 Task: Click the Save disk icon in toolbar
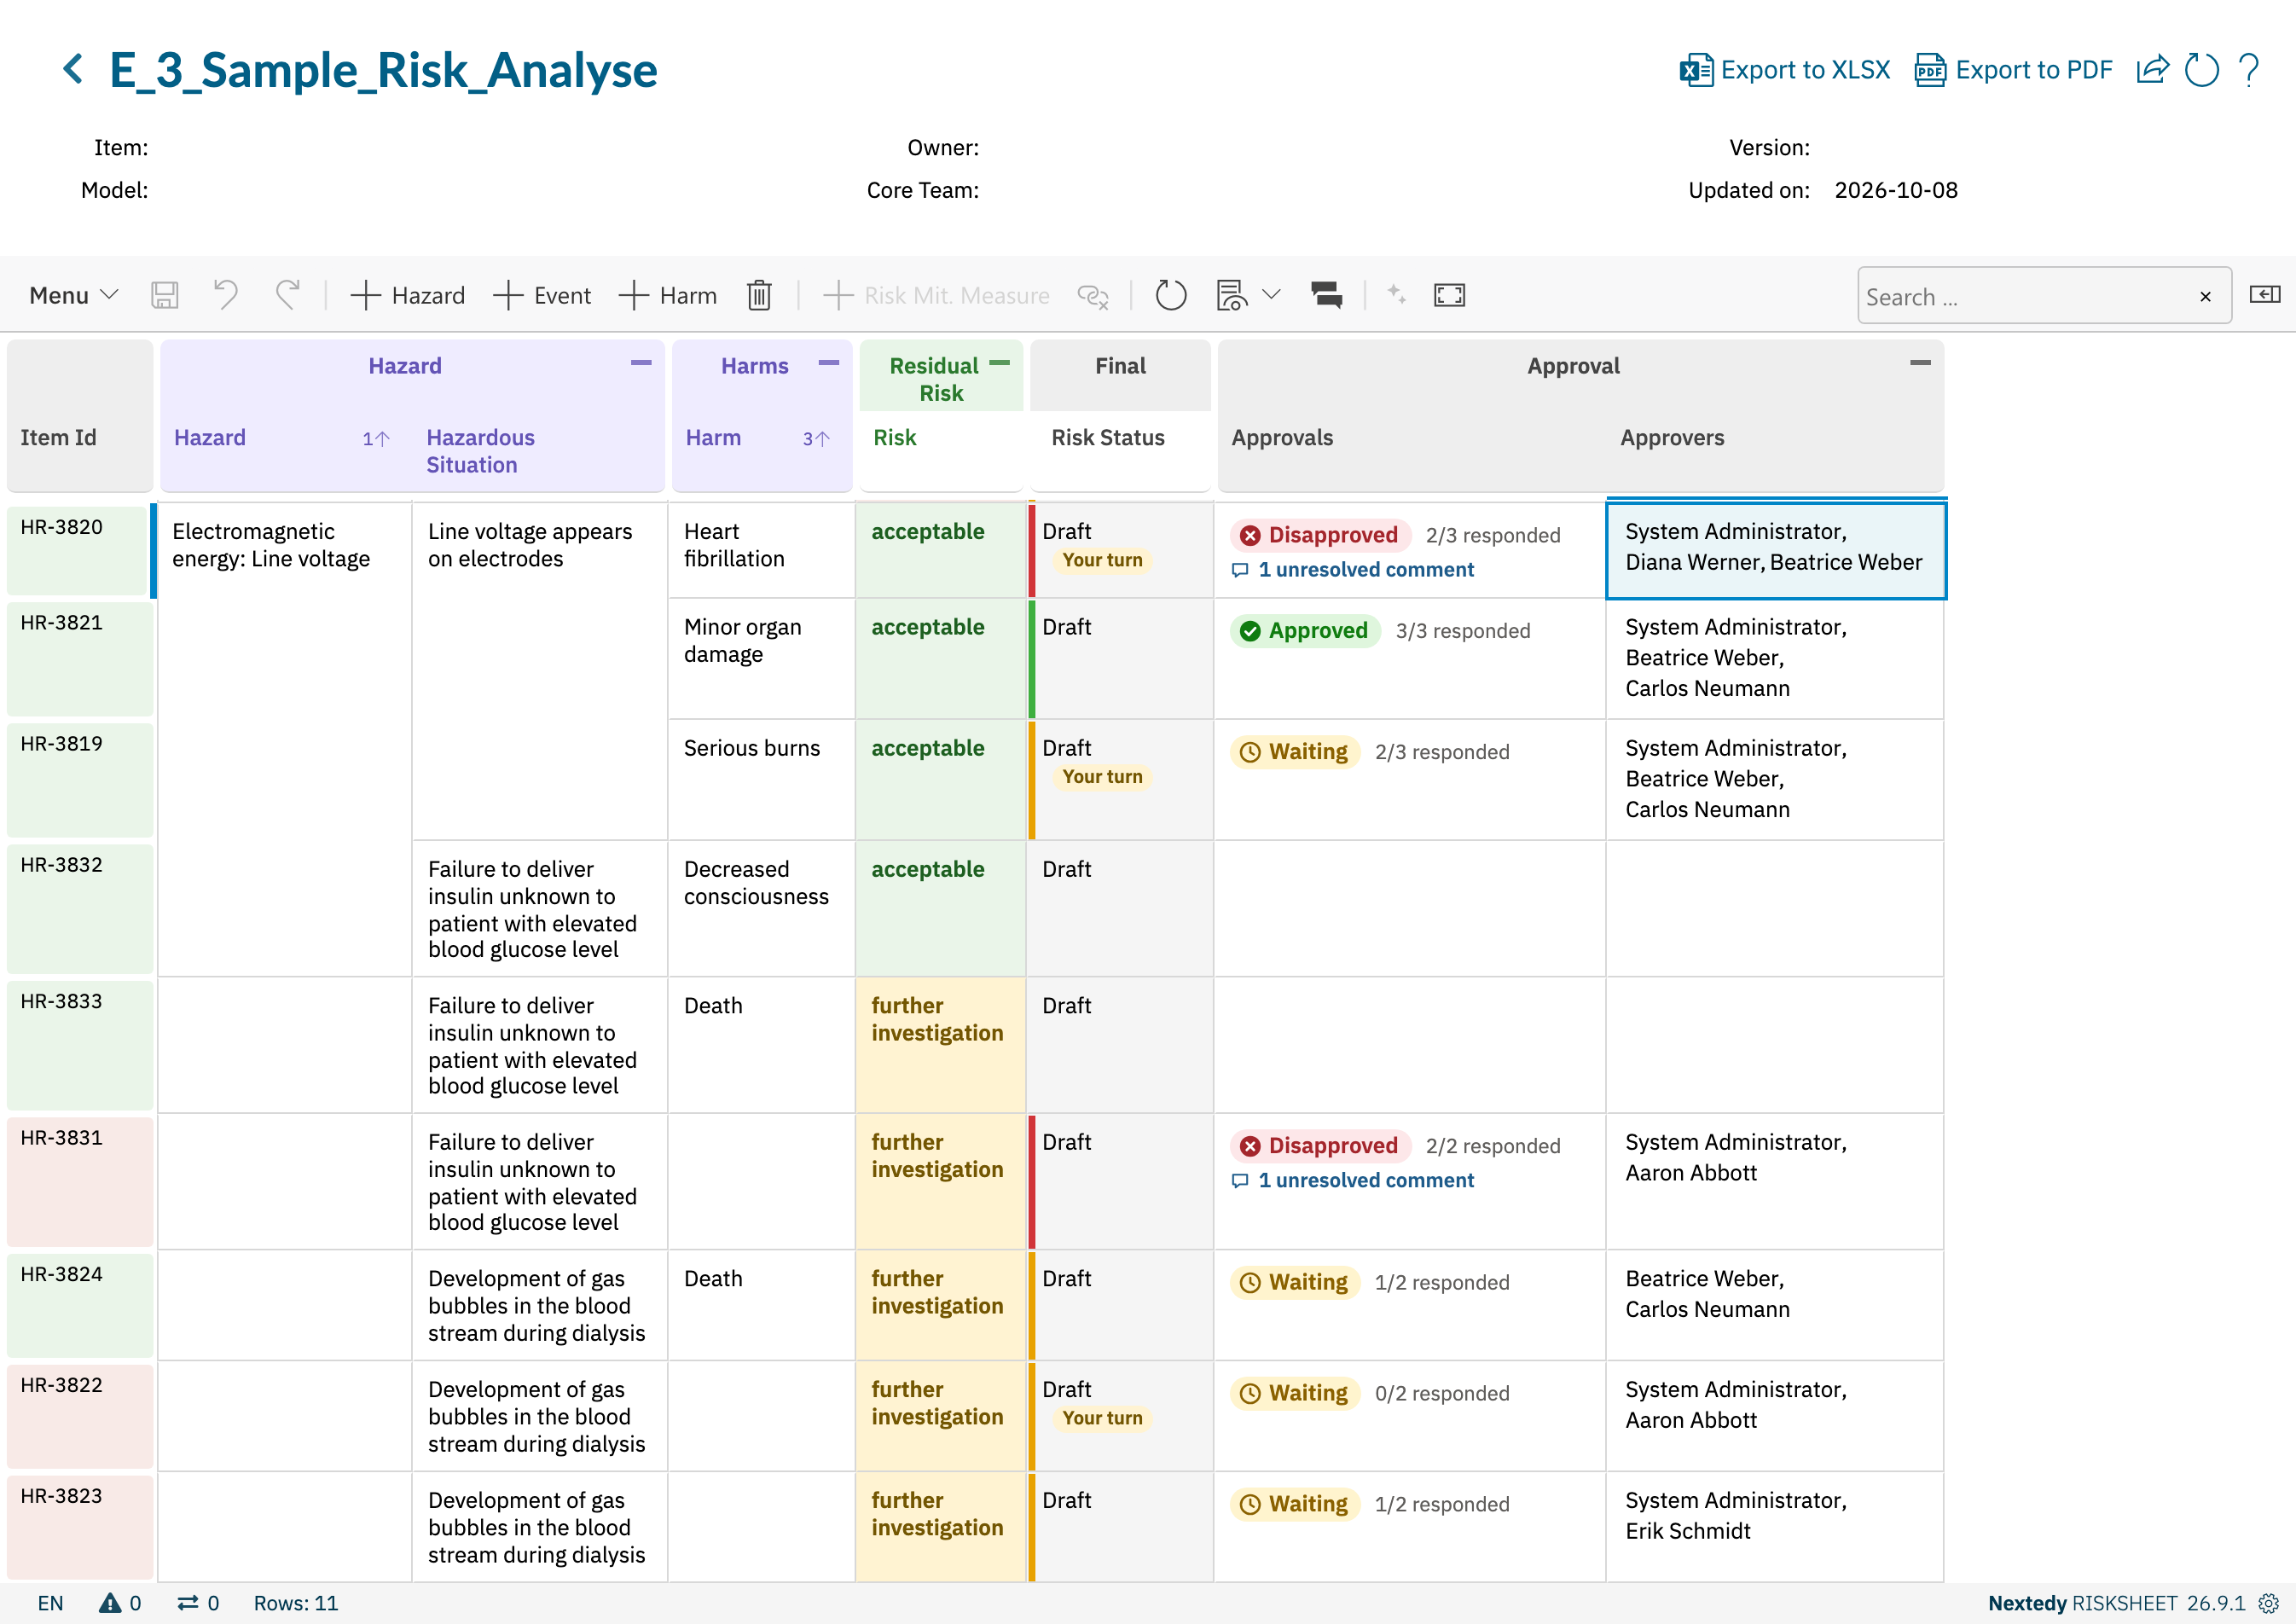point(164,295)
